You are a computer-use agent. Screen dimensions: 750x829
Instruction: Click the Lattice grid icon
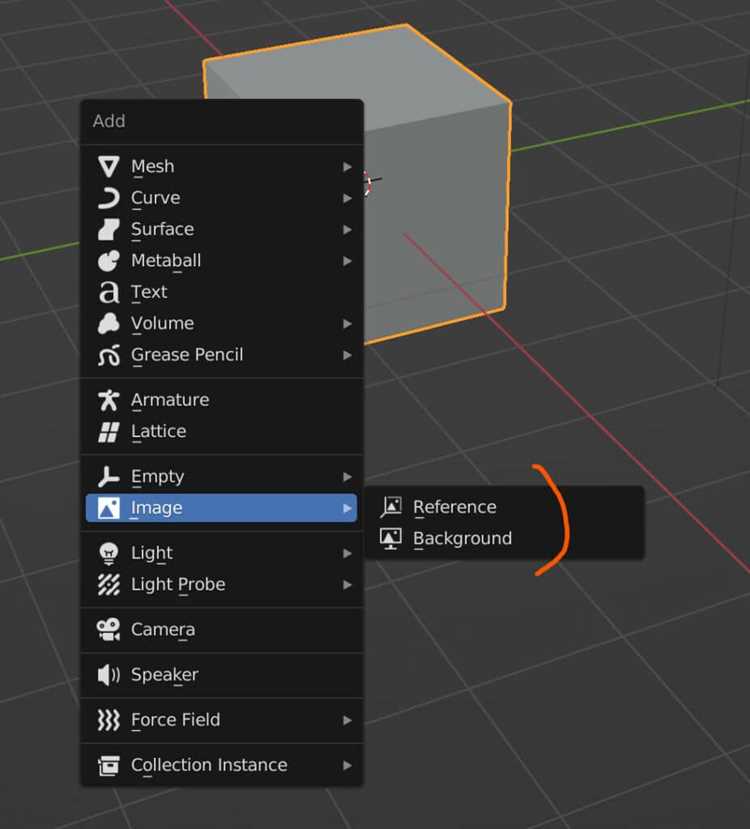click(108, 431)
